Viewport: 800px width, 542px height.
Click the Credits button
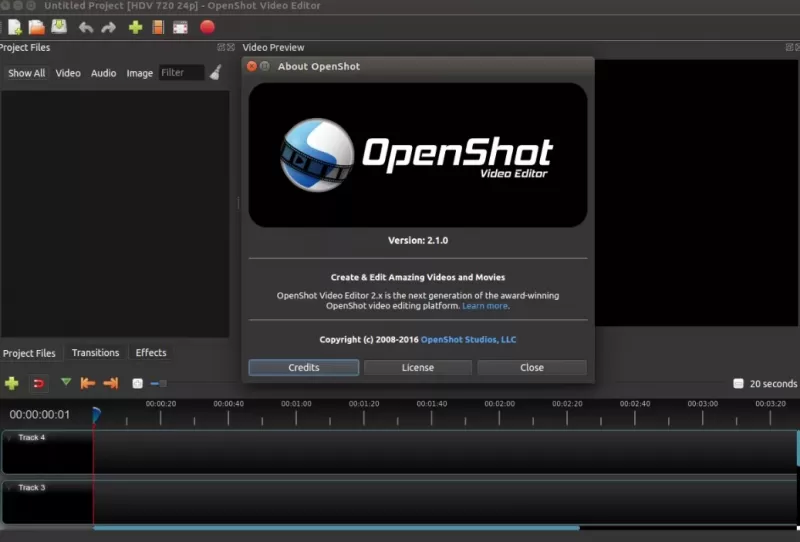(x=303, y=367)
